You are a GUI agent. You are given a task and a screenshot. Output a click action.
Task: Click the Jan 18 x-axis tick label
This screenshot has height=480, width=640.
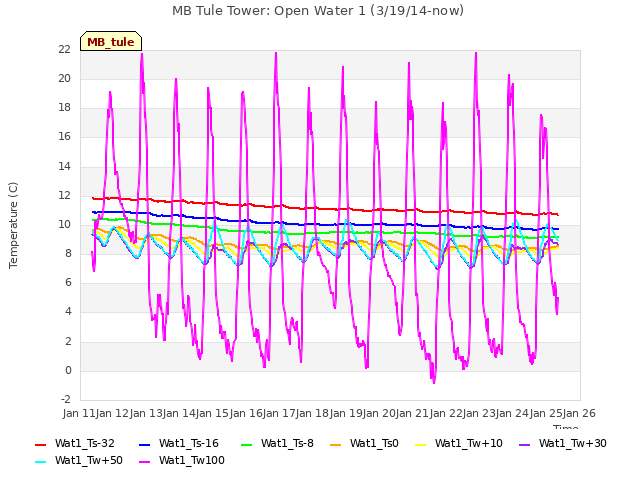pyautogui.click(x=312, y=413)
